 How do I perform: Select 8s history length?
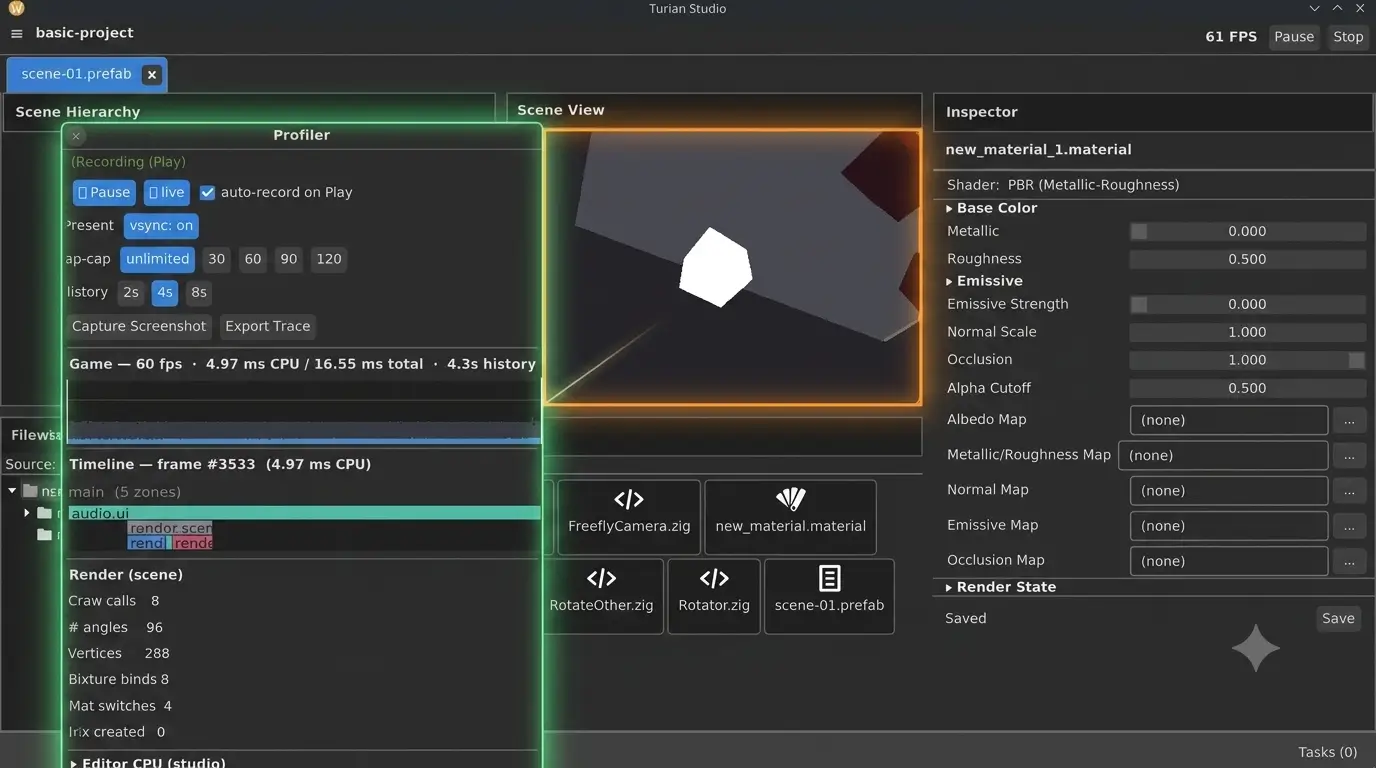coord(199,293)
